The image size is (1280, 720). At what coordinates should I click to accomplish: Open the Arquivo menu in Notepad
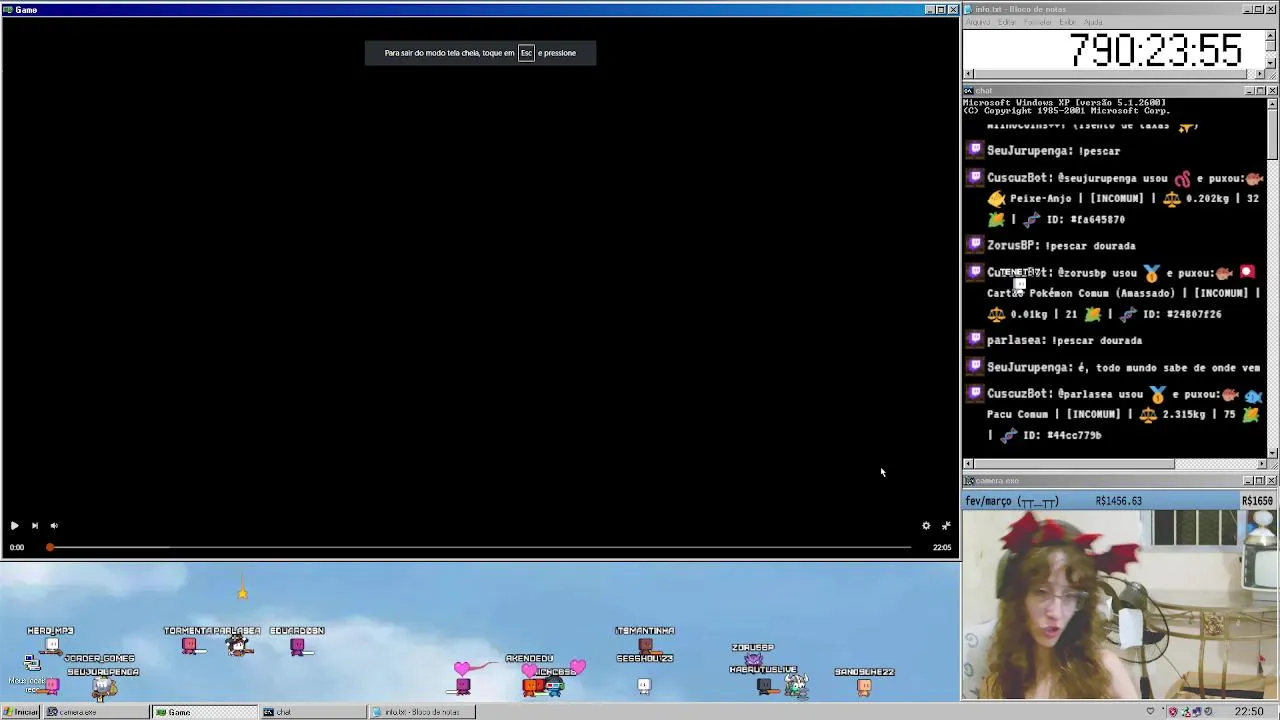tap(978, 22)
